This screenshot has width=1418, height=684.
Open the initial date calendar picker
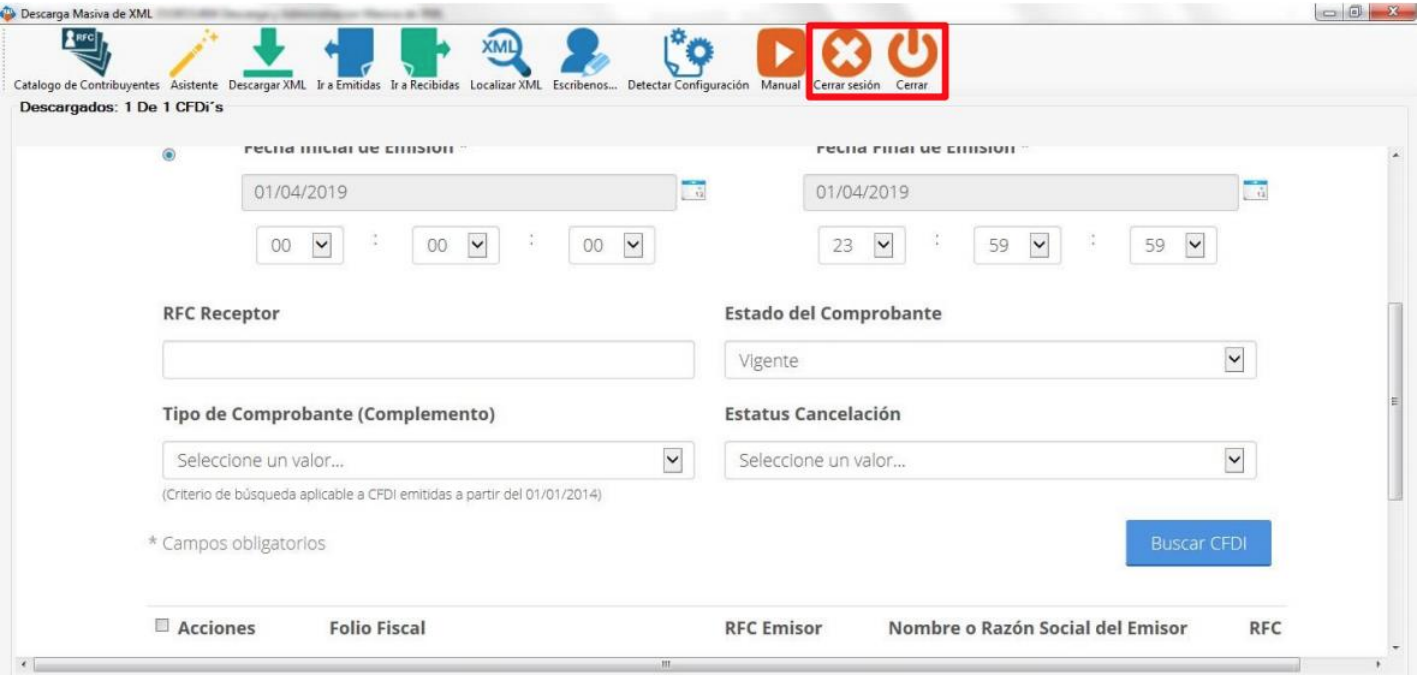(x=693, y=190)
